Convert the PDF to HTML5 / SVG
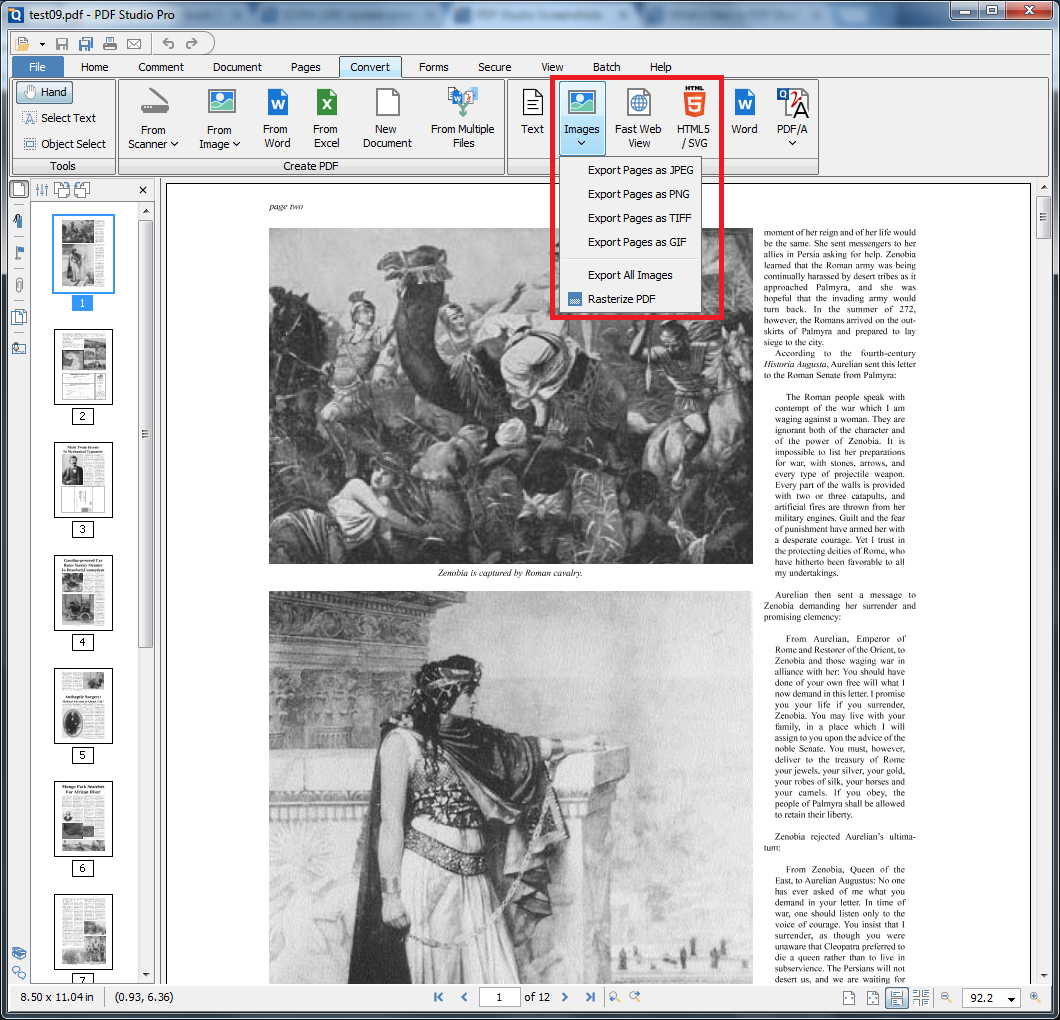Image resolution: width=1060 pixels, height=1020 pixels. click(694, 118)
